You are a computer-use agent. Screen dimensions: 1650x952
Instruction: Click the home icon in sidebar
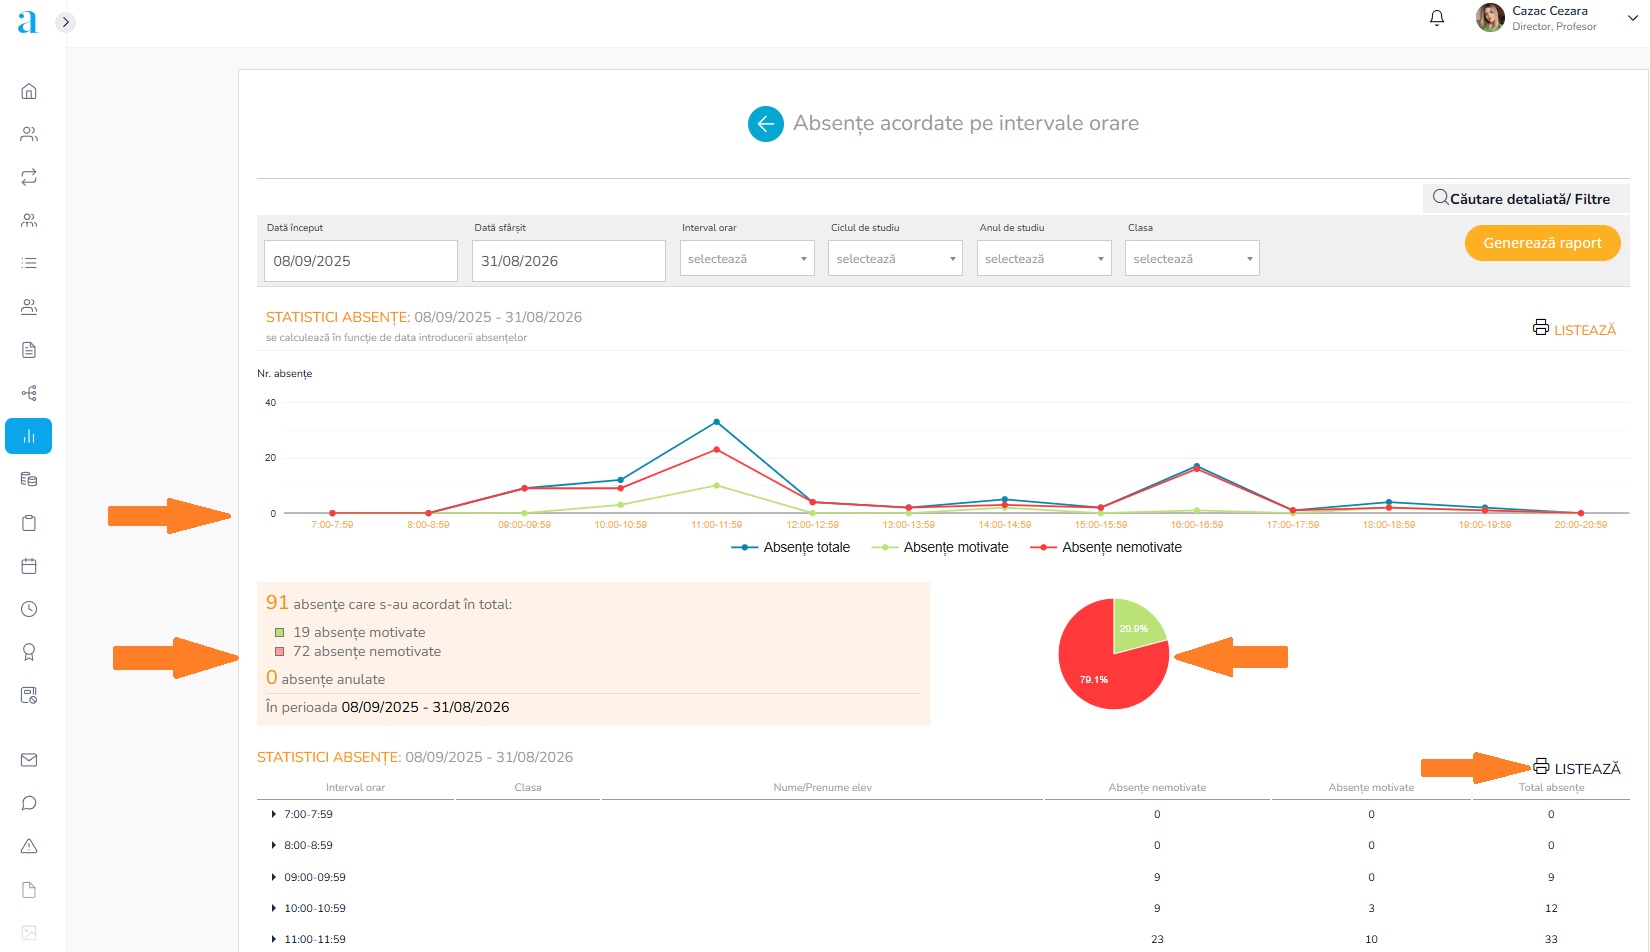pyautogui.click(x=29, y=91)
